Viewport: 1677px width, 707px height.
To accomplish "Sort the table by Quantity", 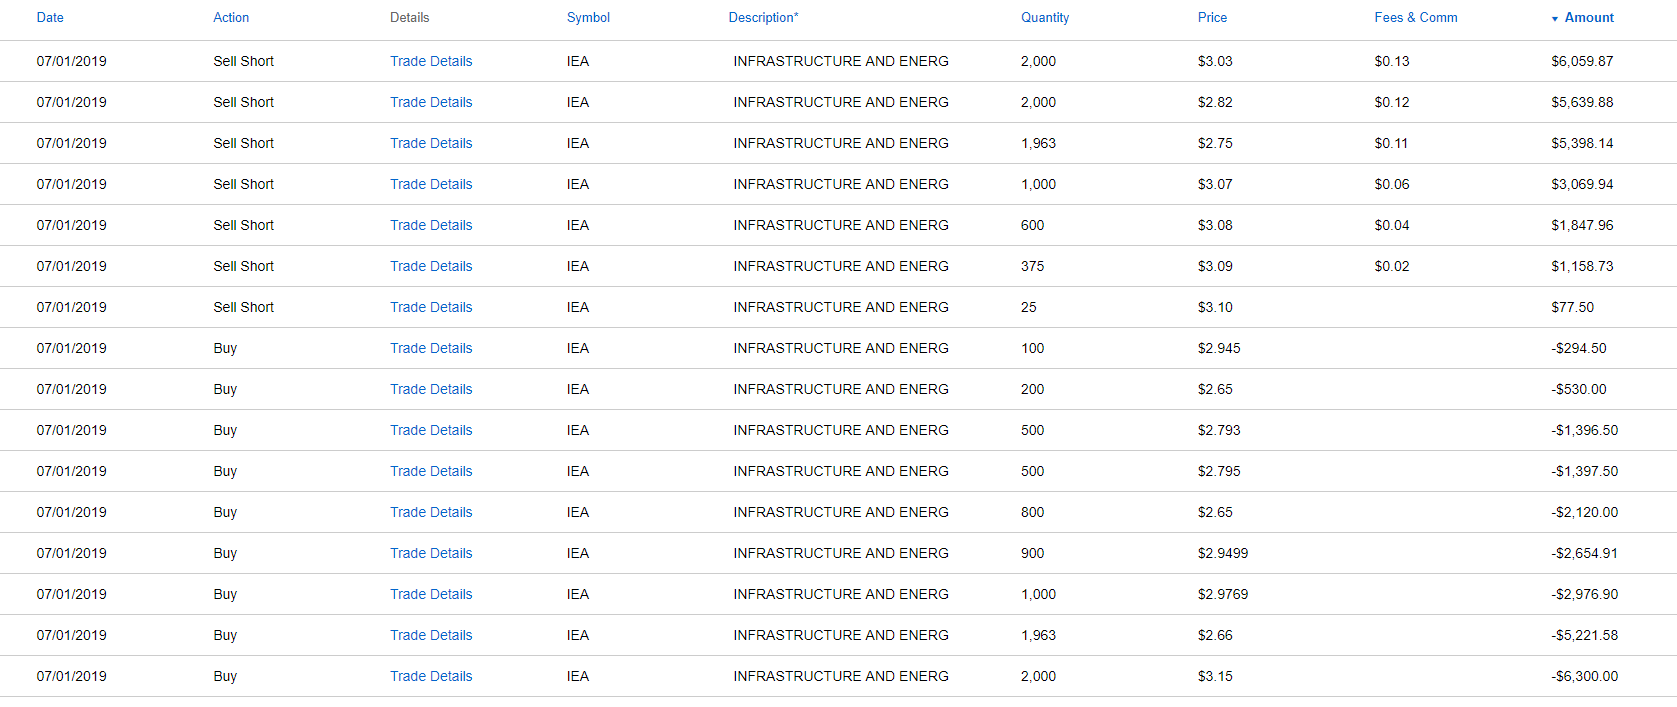I will click(x=1045, y=18).
